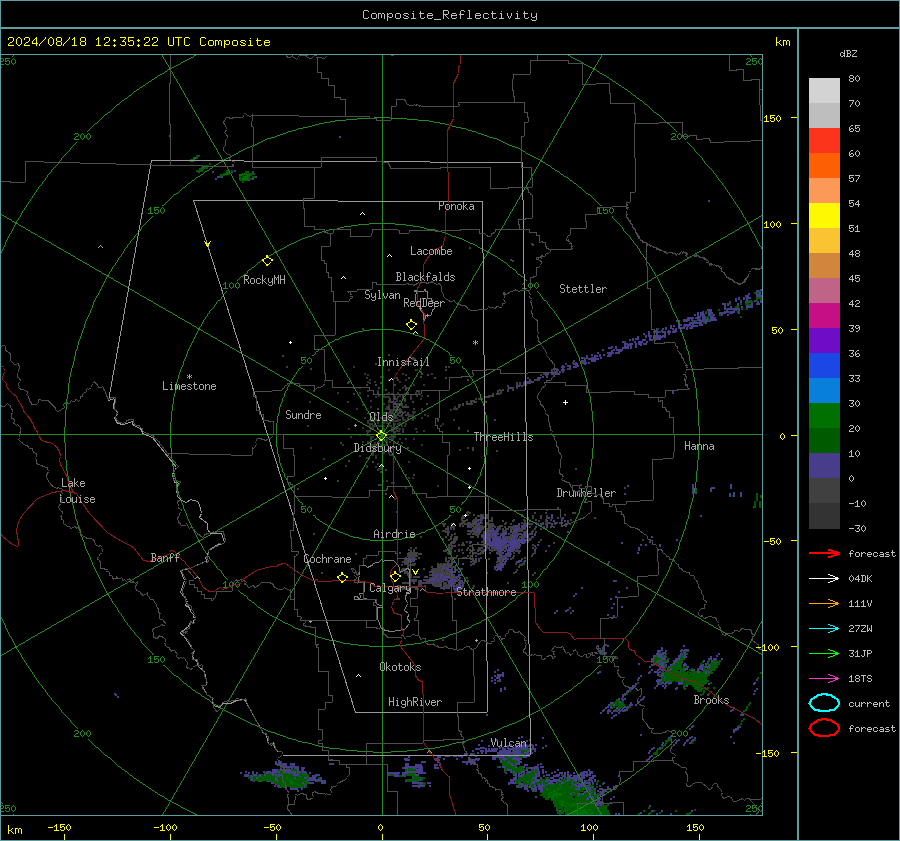Click the cyan 27ZW arrow legend icon

[x=824, y=629]
